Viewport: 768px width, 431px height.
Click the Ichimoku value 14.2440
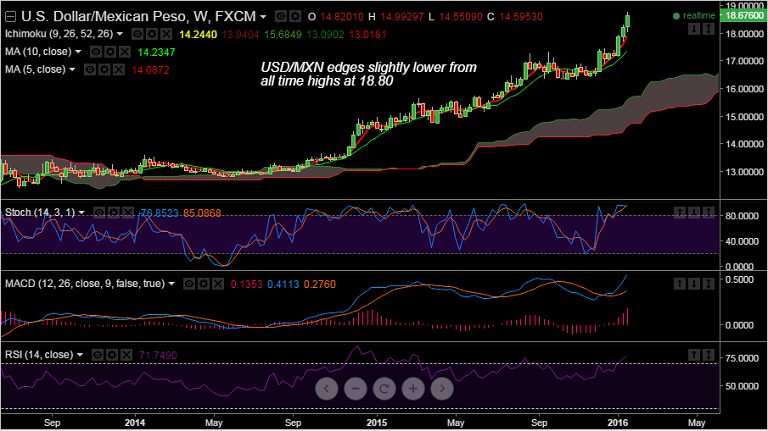198,34
